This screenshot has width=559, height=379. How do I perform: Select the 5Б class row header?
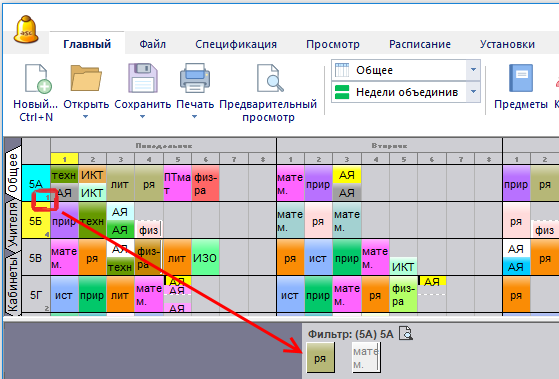(x=36, y=220)
